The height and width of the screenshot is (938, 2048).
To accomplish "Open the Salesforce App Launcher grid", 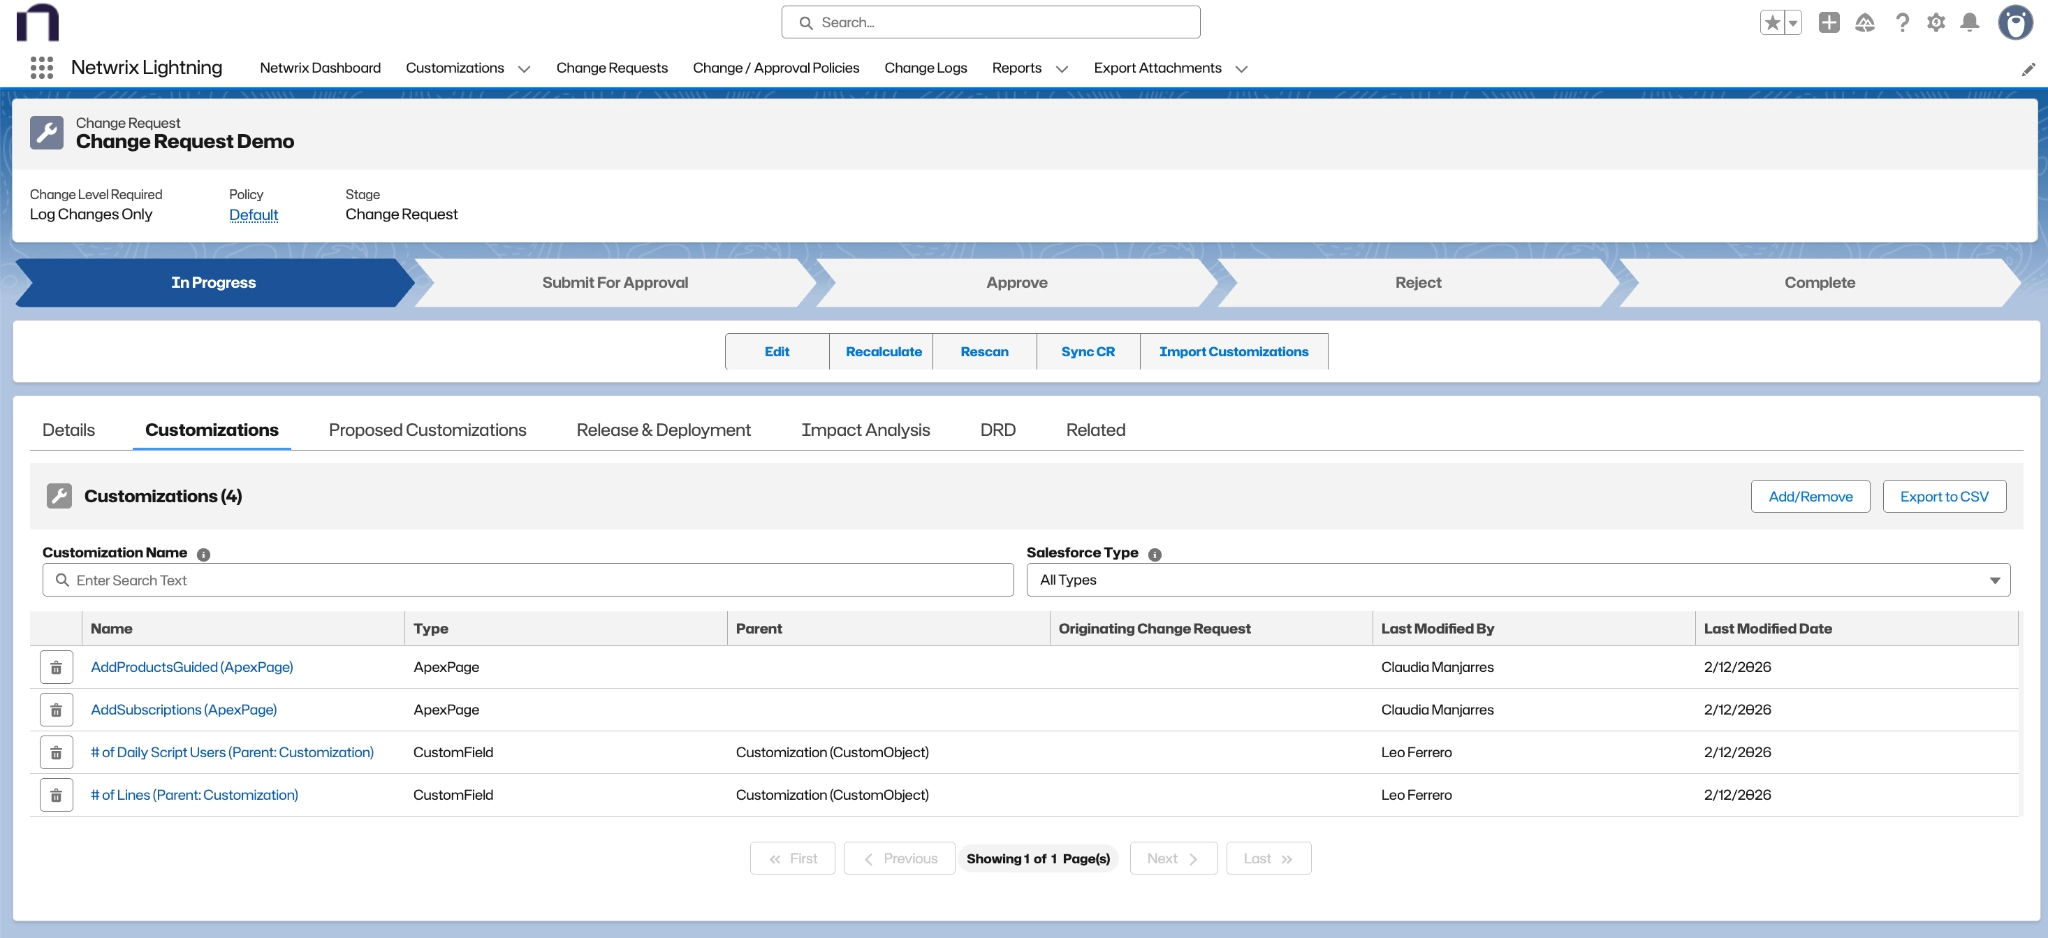I will tap(41, 67).
